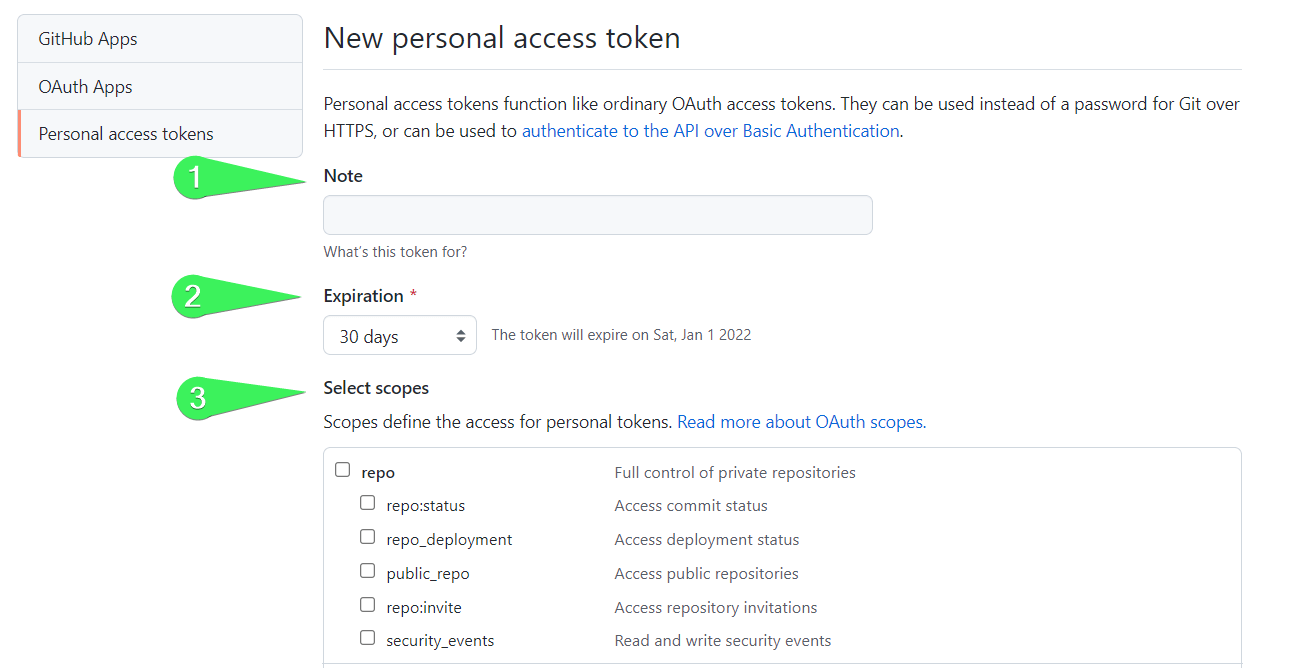
Task: Click the What's this token for? hint
Action: pyautogui.click(x=394, y=251)
